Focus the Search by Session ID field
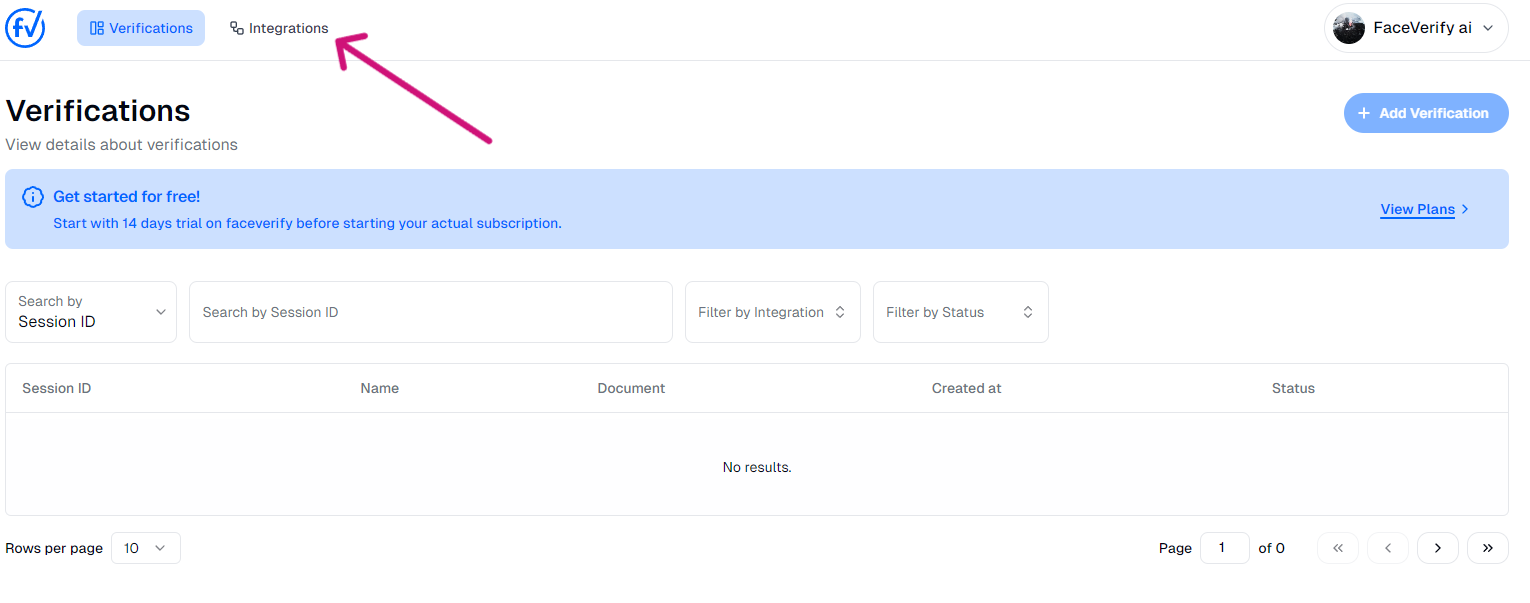 click(x=430, y=312)
